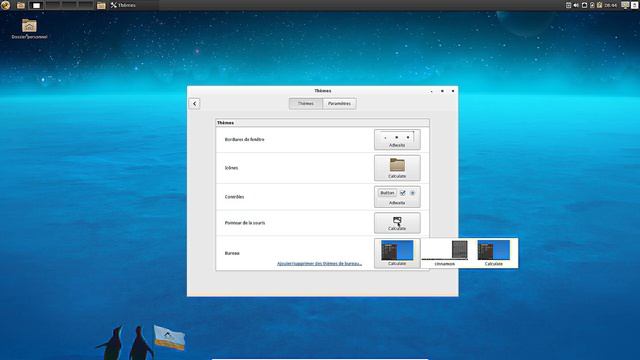Viewport: 640px width, 360px height.
Task: Open the Dossier personnel desktop folder
Action: (x=29, y=29)
